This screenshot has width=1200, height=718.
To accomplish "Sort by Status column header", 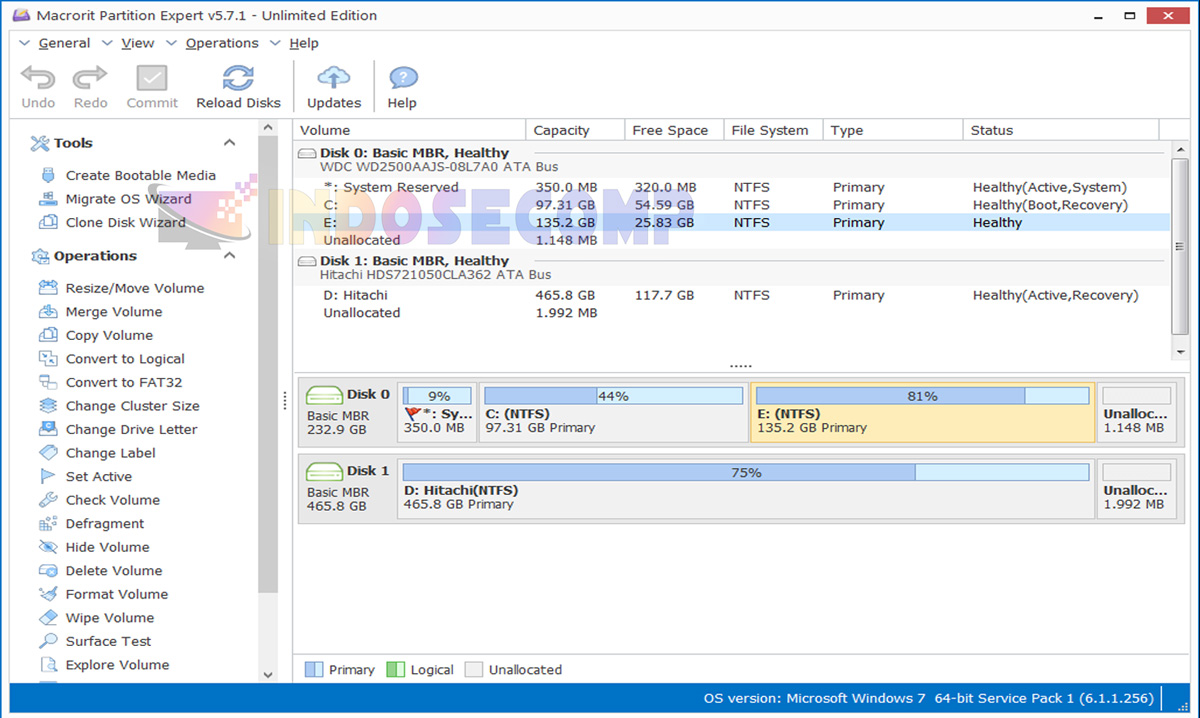I will point(1062,130).
